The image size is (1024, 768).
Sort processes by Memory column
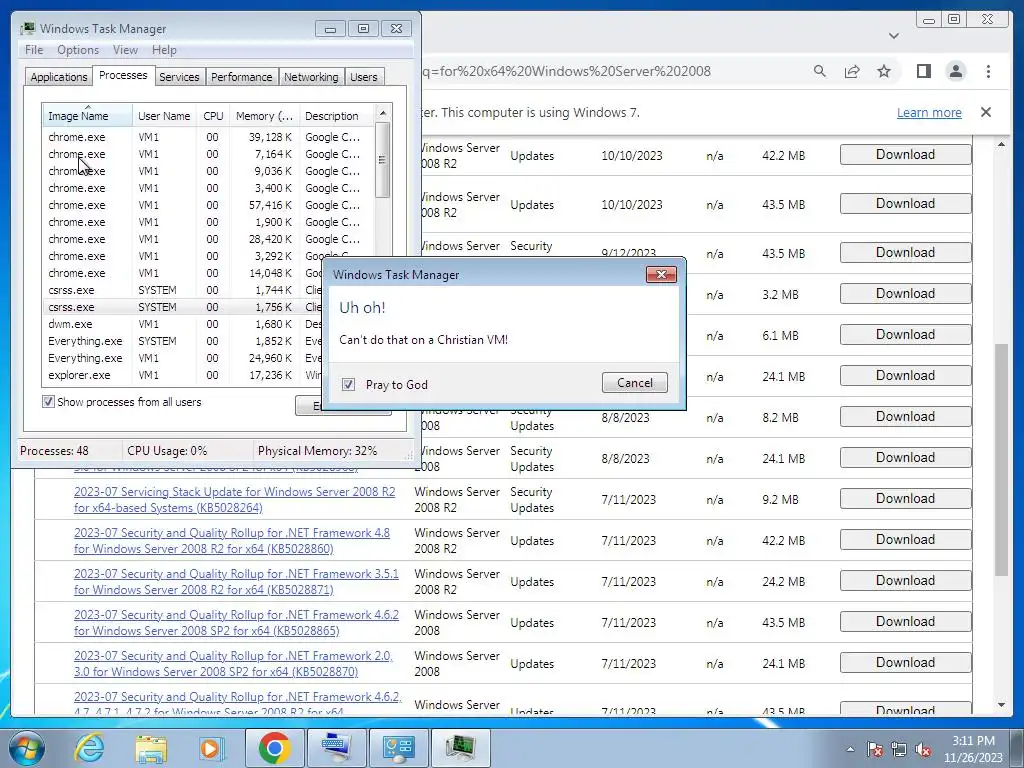click(264, 116)
